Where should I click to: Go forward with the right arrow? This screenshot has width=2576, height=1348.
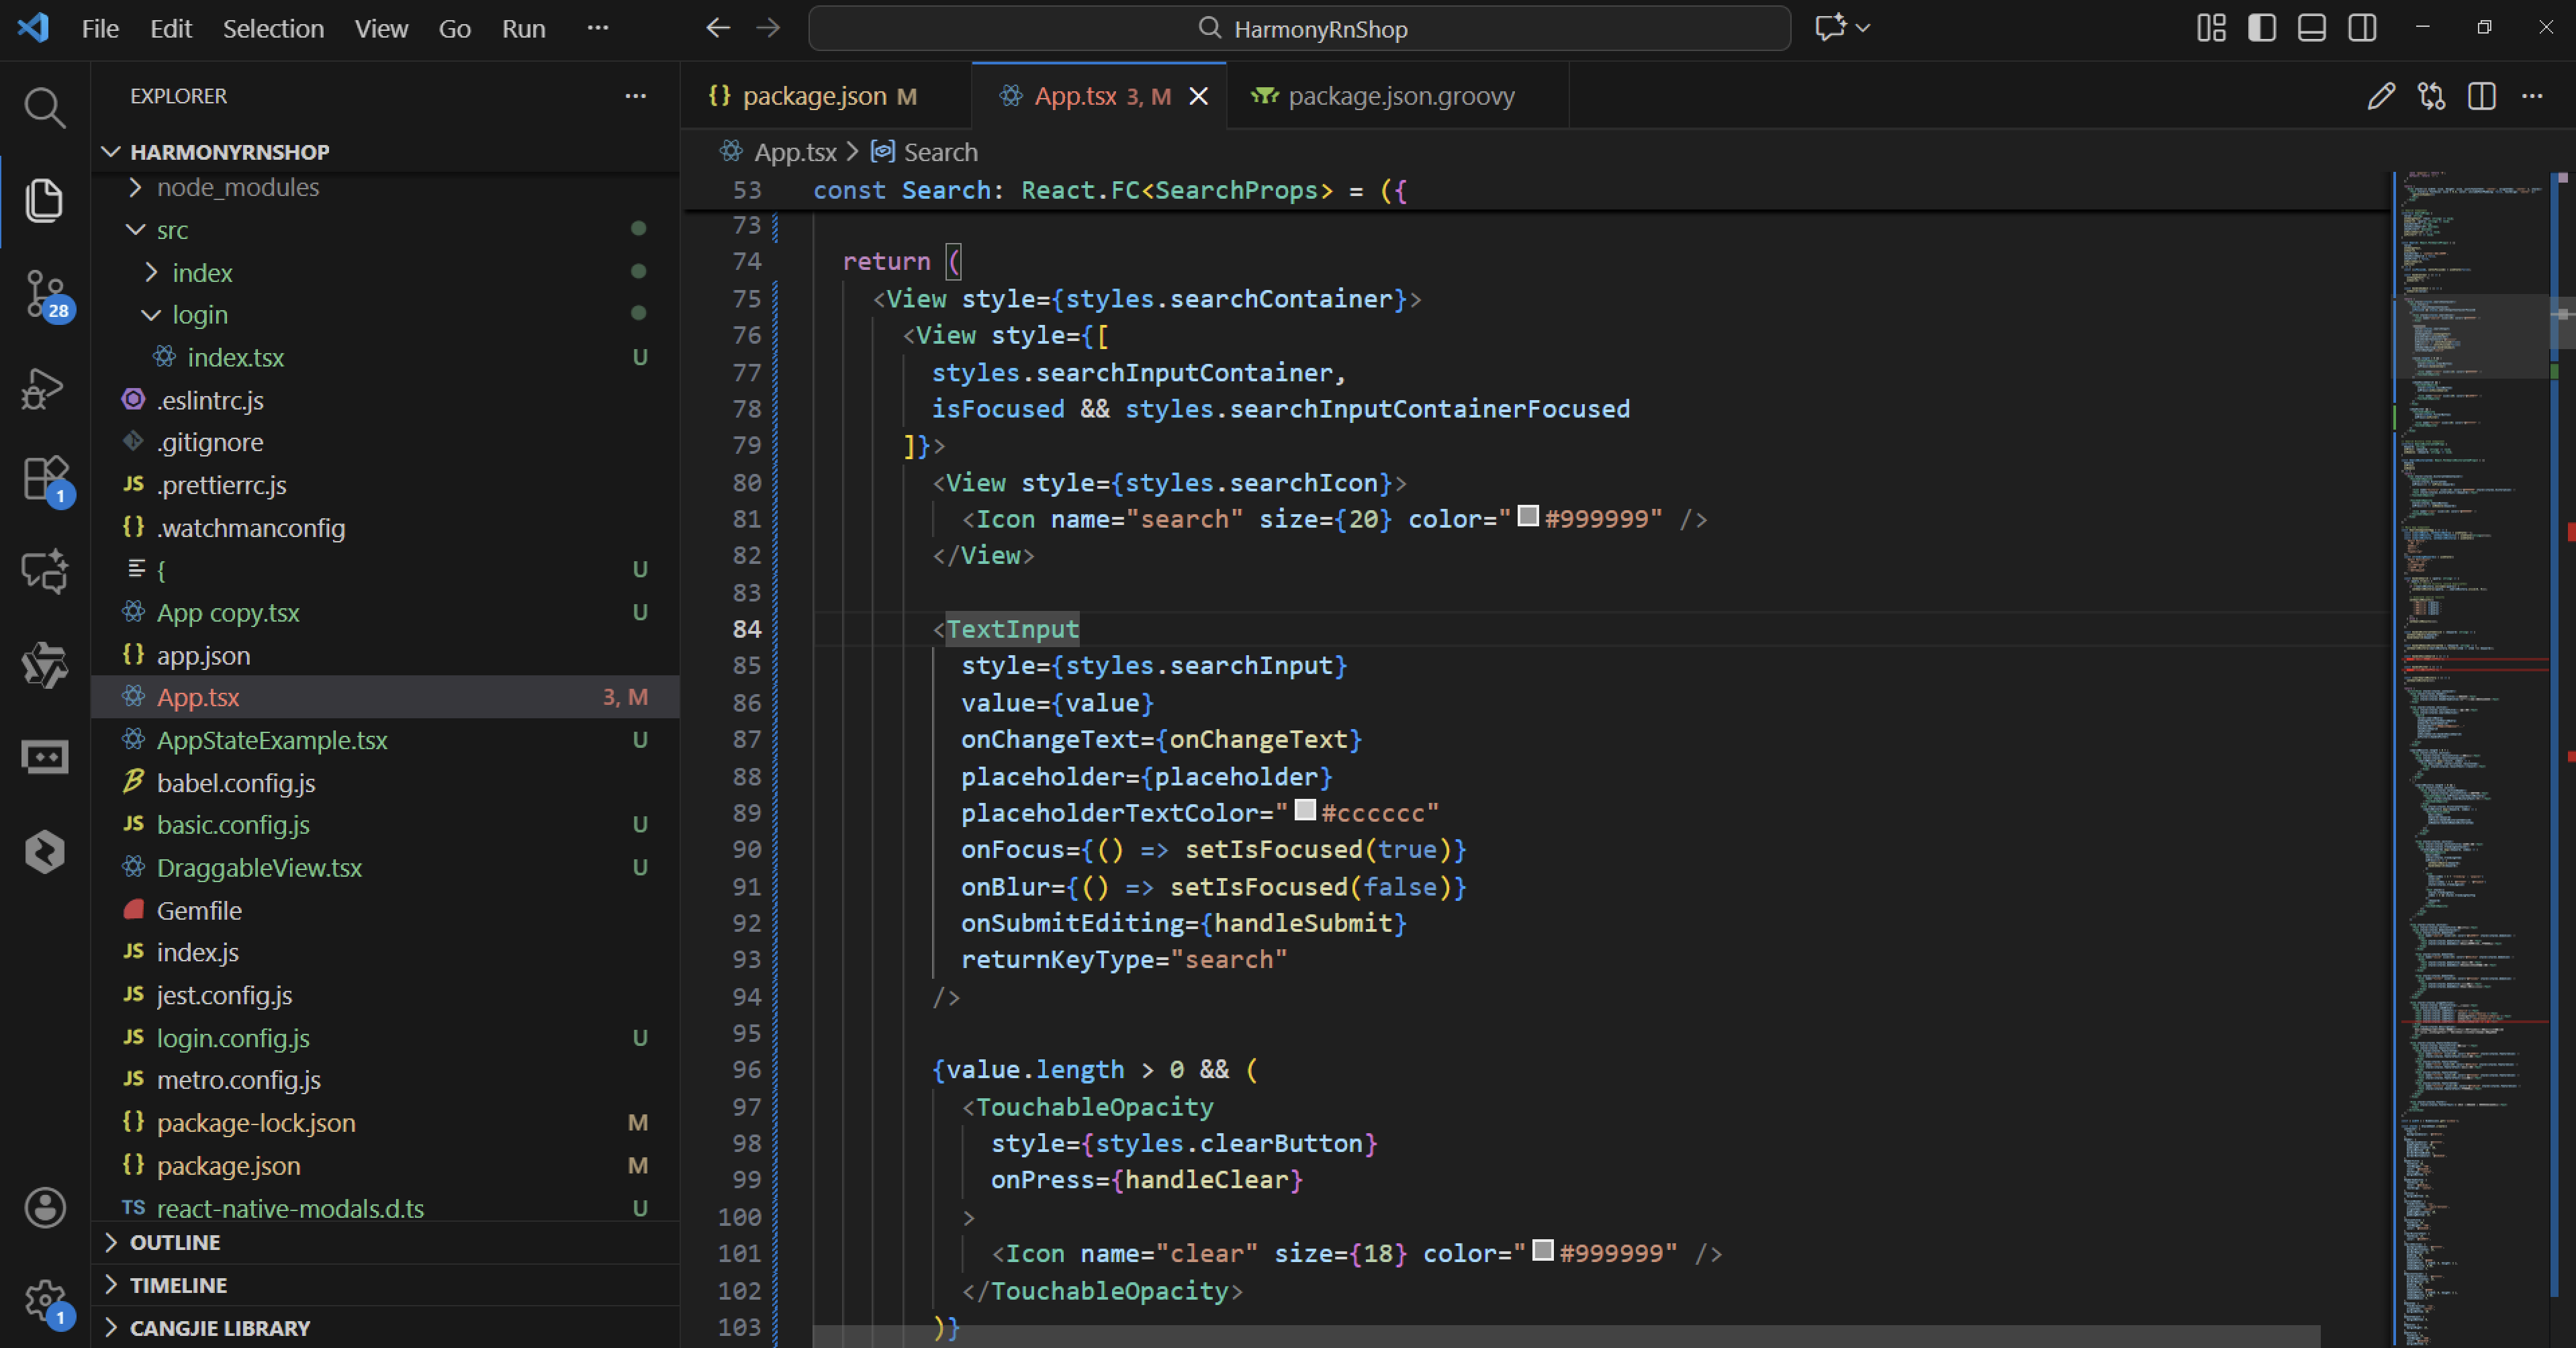(x=768, y=28)
